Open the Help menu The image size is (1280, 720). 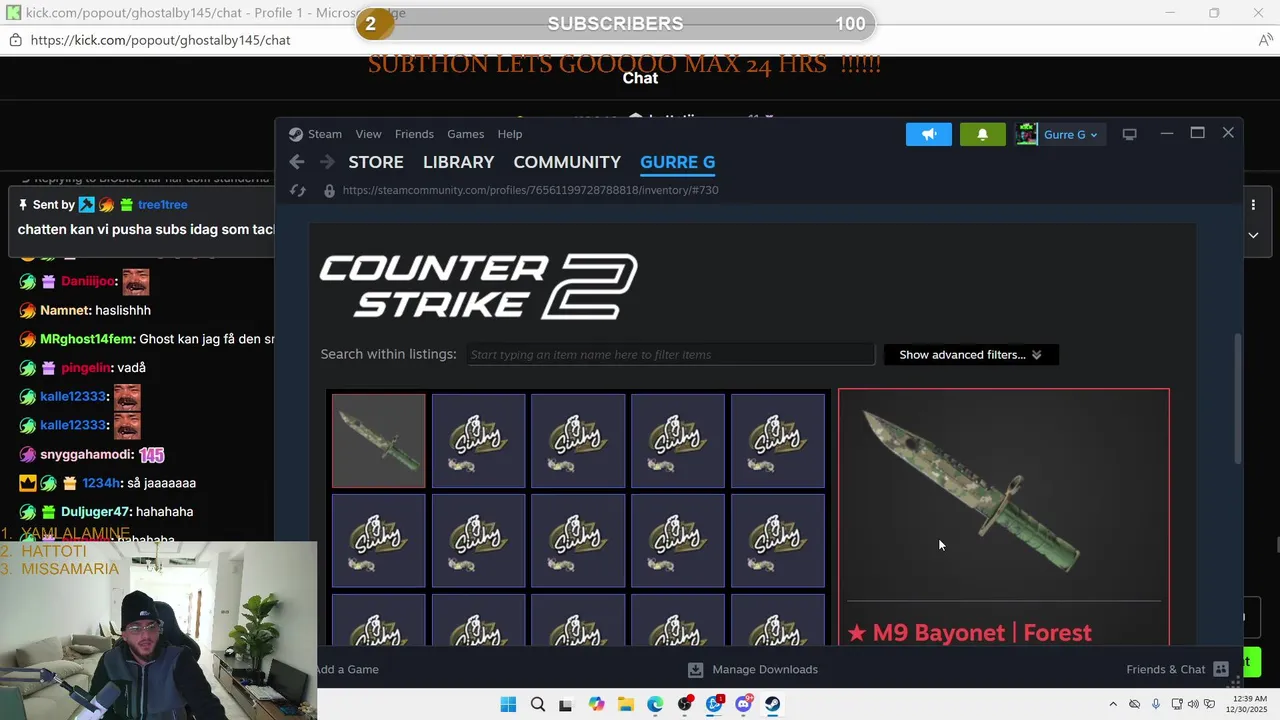(510, 134)
